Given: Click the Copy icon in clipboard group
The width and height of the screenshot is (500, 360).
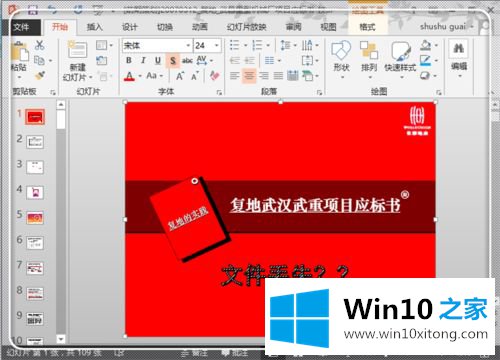Looking at the screenshot, I should point(39,60).
